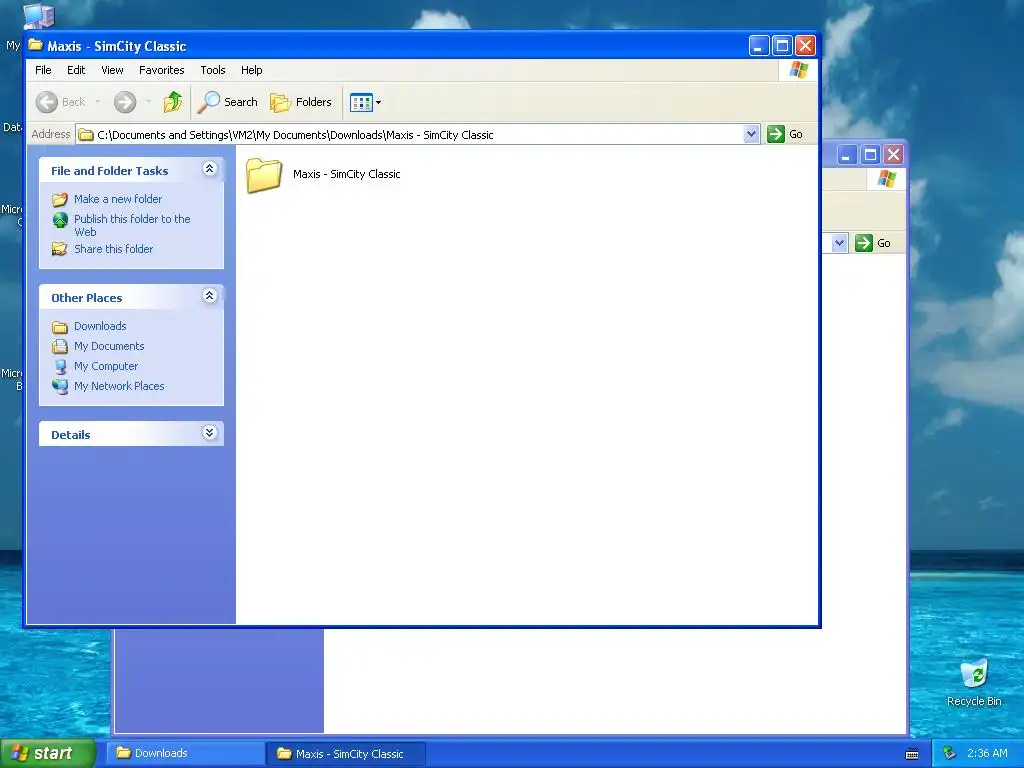Maximize the Maxis - SimCity Classic window
The width and height of the screenshot is (1024, 768).
[782, 46]
